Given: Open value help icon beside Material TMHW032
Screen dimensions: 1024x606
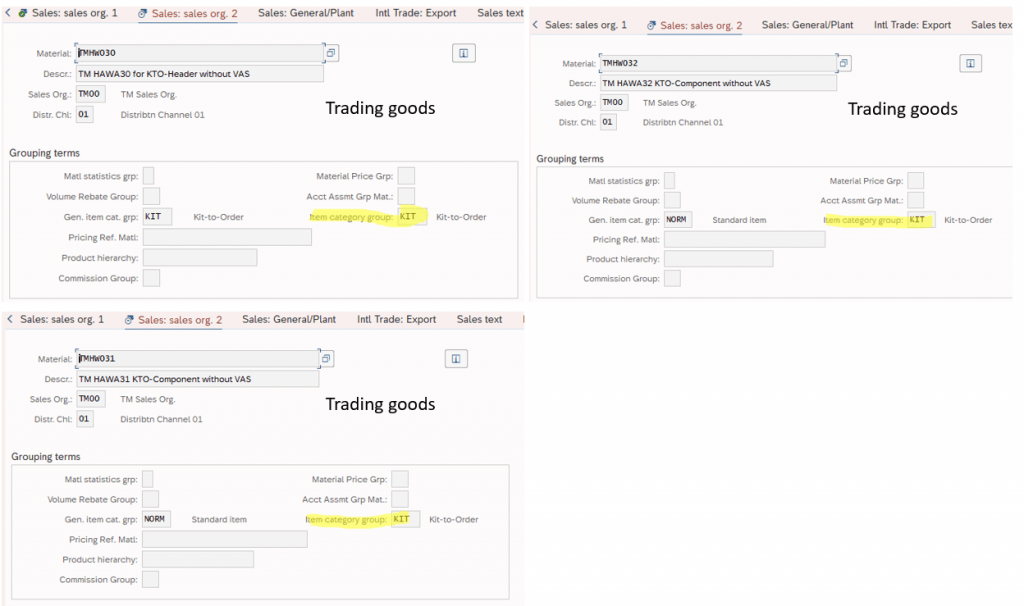Looking at the screenshot, I should coord(844,63).
